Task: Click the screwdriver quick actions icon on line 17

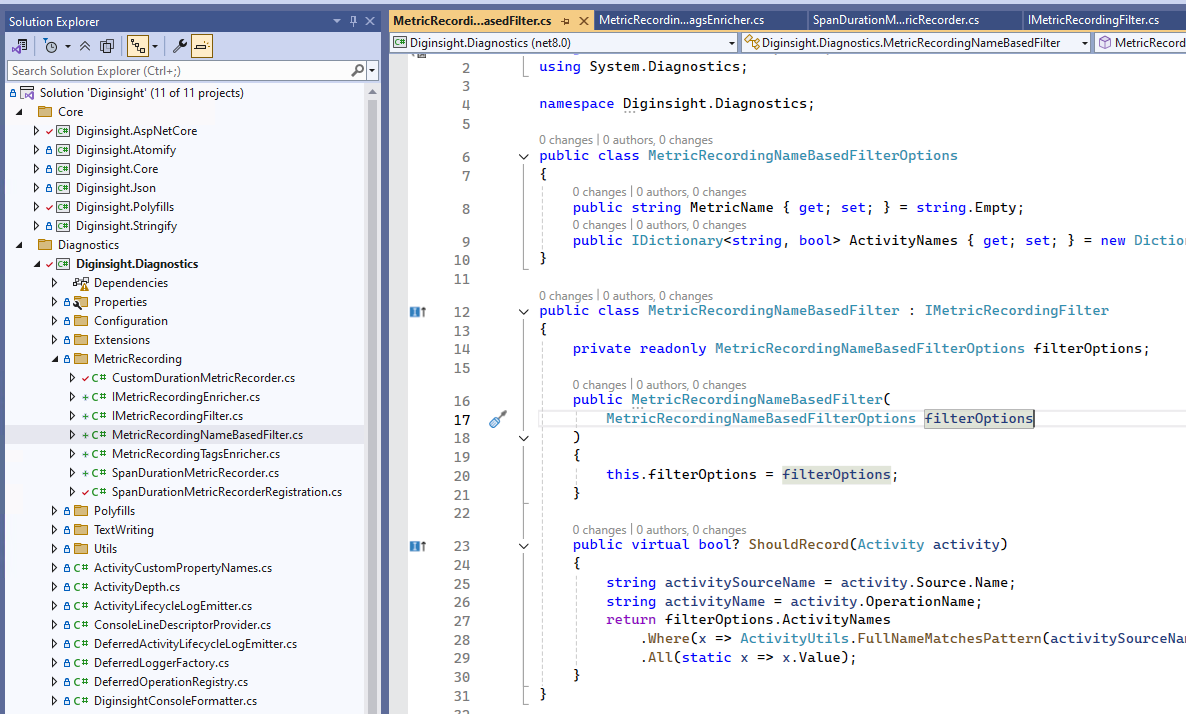Action: [498, 420]
